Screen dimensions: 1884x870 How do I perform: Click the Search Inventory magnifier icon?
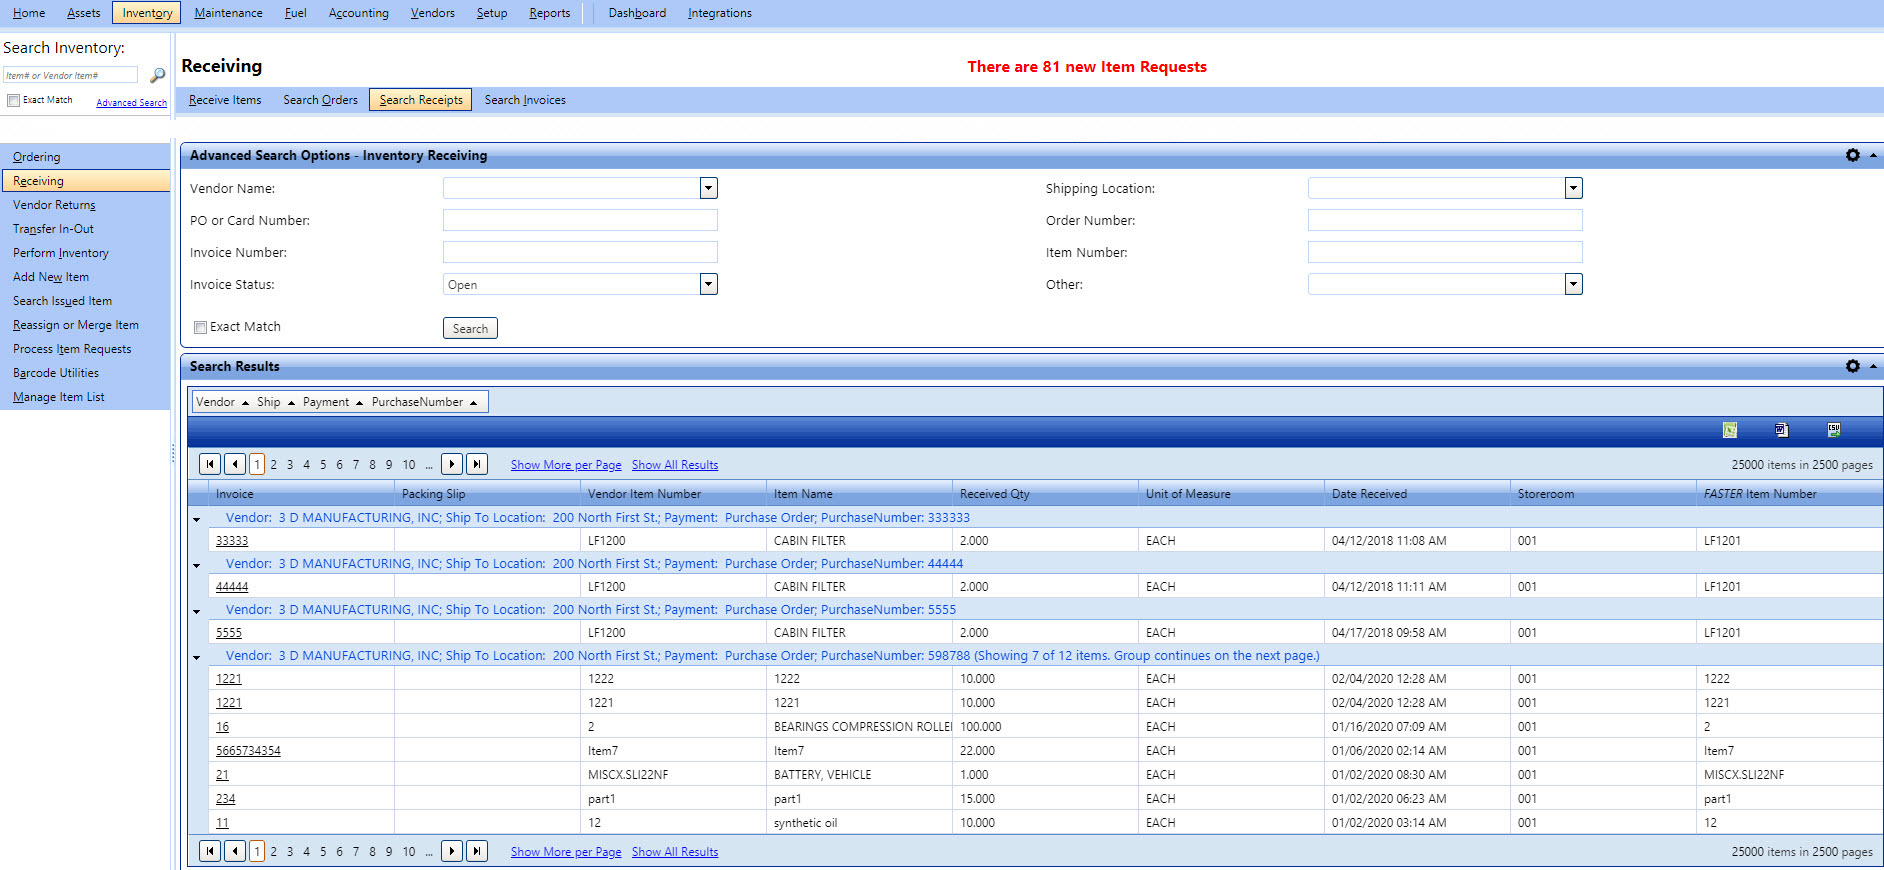click(157, 75)
